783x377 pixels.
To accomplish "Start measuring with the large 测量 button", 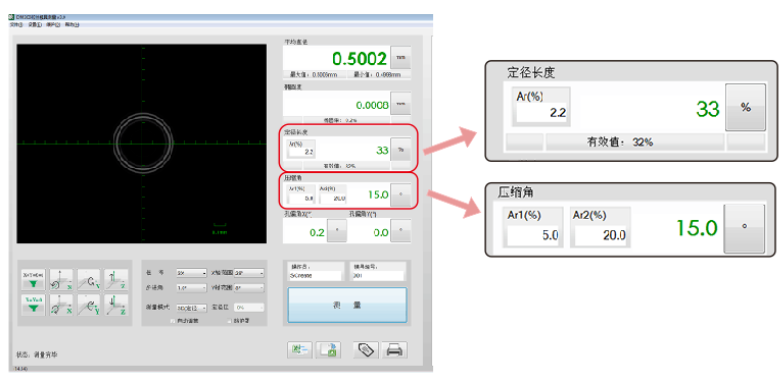I will (348, 305).
